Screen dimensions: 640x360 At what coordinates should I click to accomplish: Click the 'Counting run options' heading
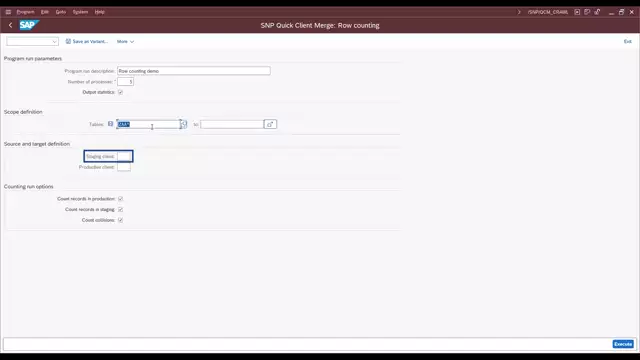click(29, 187)
